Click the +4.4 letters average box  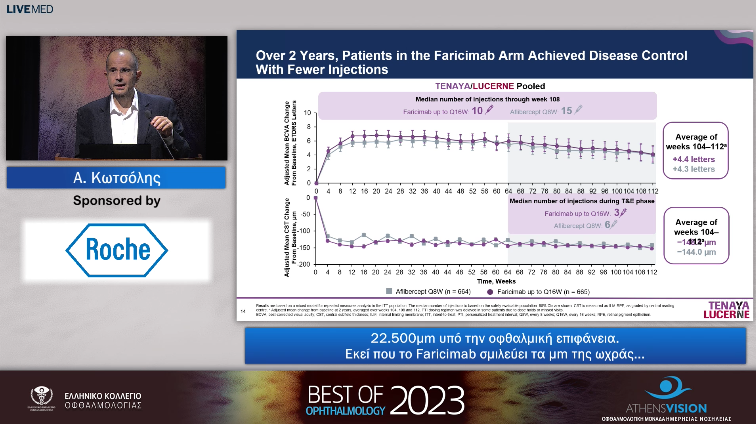[694, 150]
